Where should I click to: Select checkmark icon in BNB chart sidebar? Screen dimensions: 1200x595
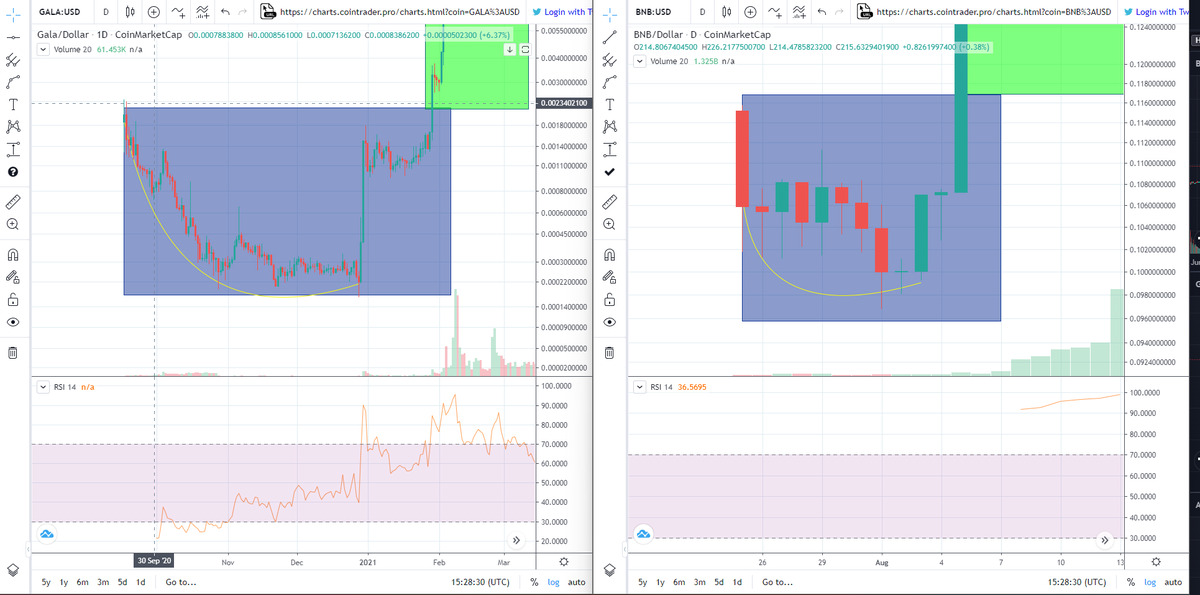(x=608, y=171)
